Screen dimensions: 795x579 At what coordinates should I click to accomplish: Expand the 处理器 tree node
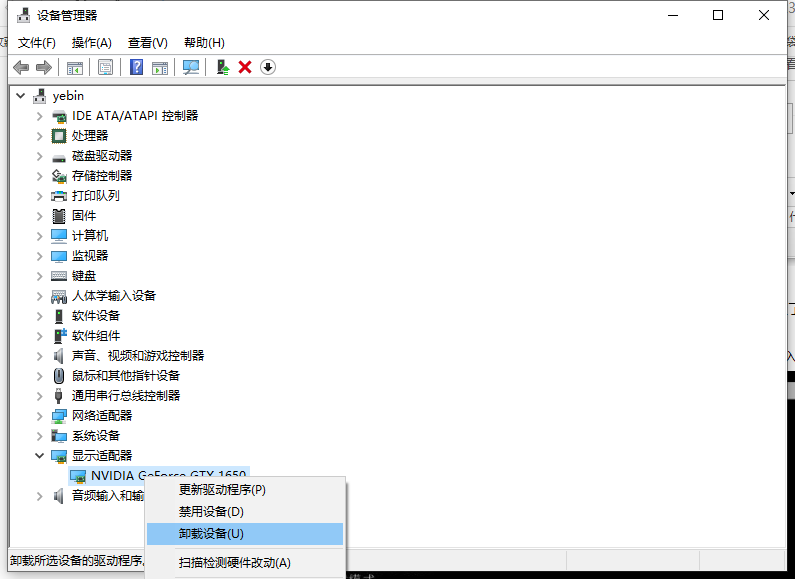pyautogui.click(x=40, y=136)
